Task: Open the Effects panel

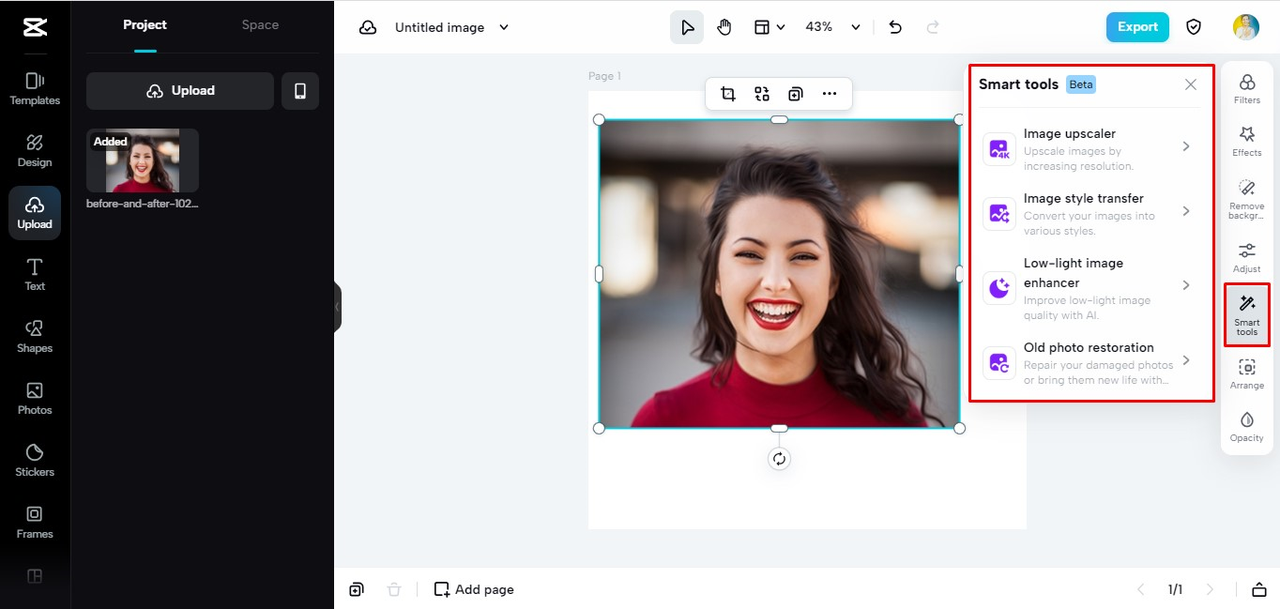Action: pos(1246,141)
